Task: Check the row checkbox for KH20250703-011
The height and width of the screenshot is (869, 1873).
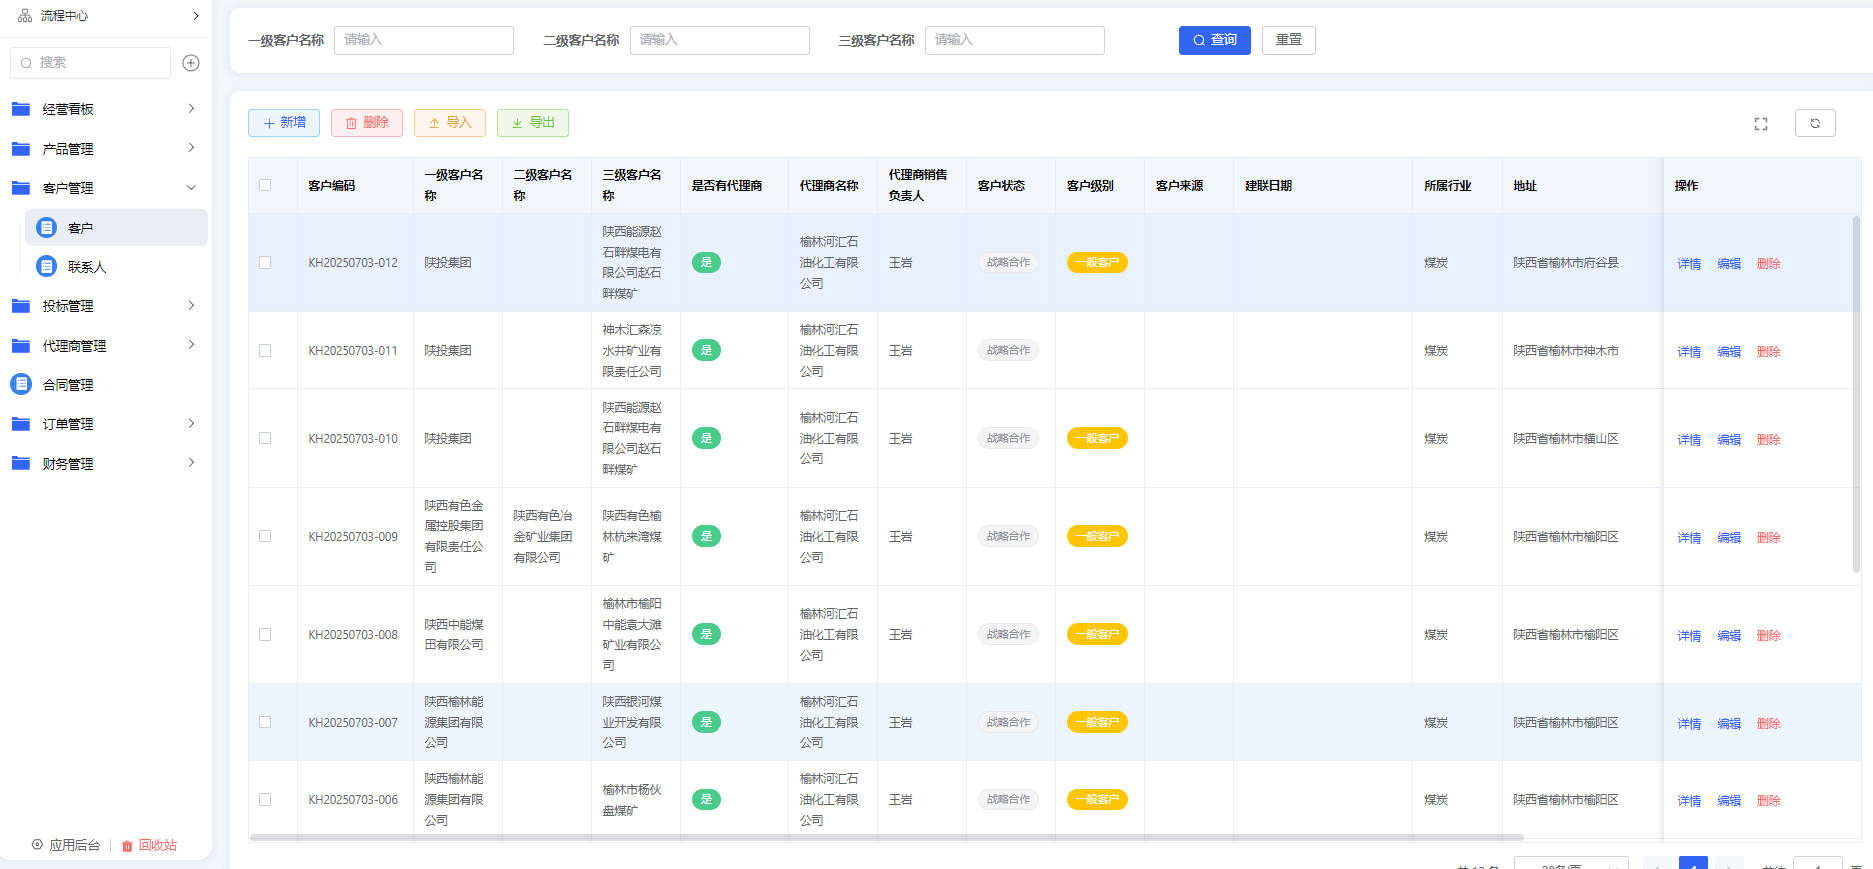Action: [265, 351]
